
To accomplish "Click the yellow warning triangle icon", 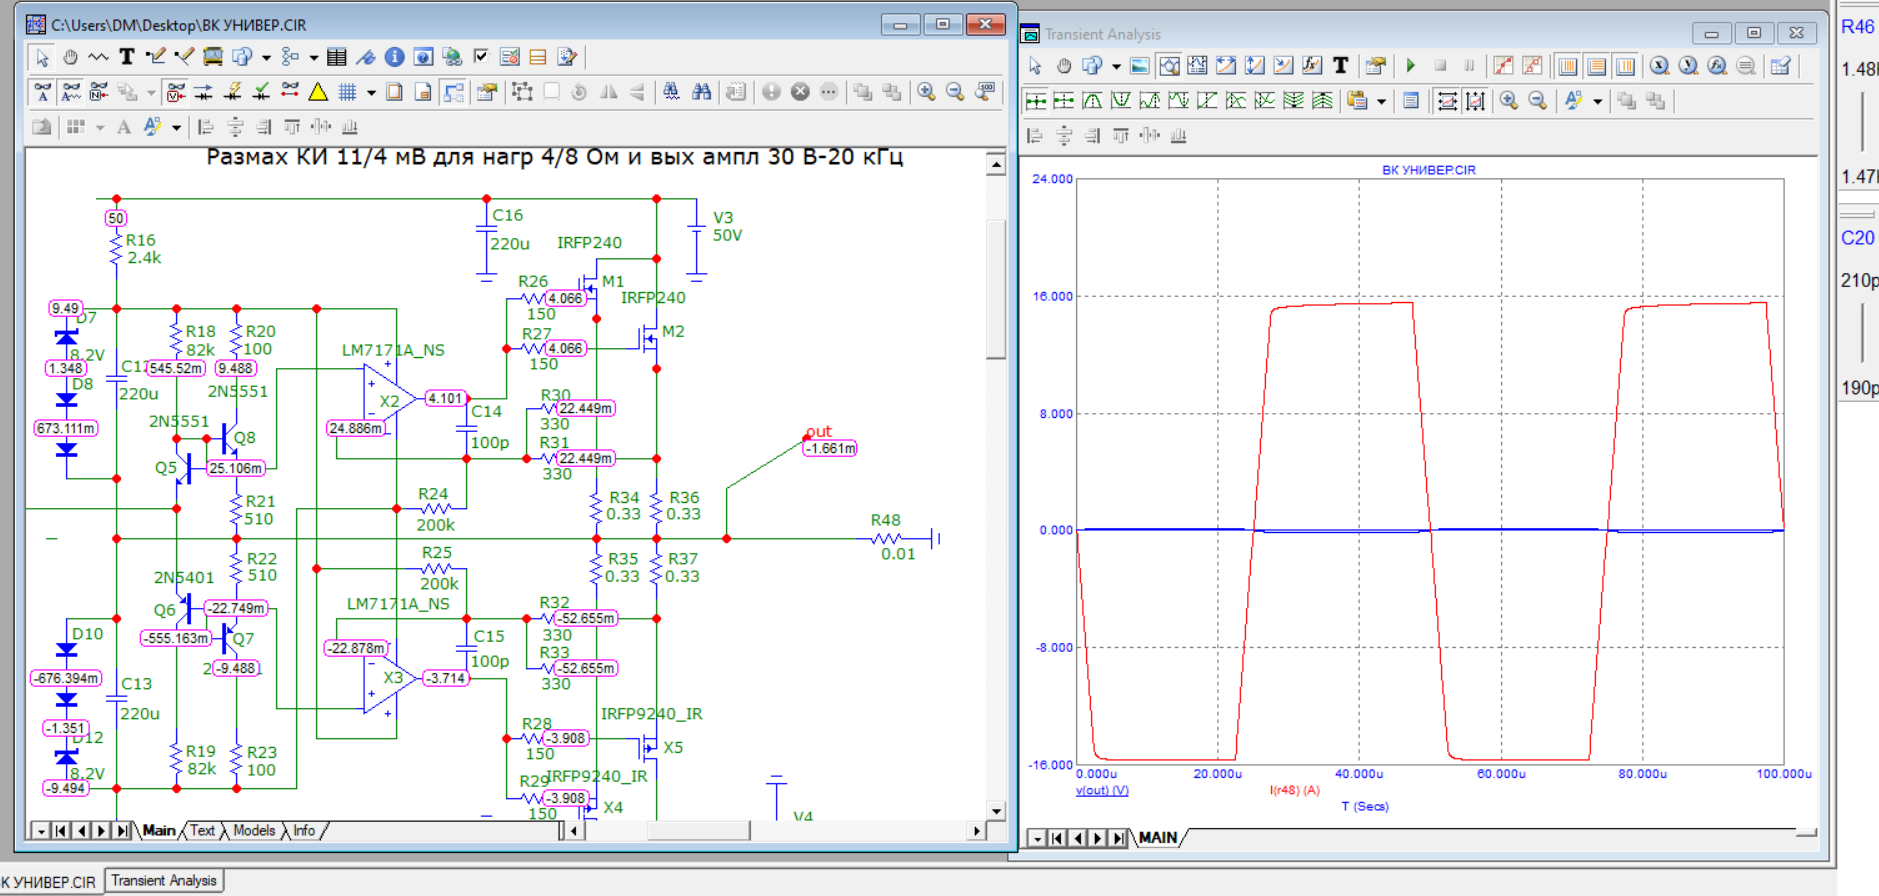I will coord(318,92).
